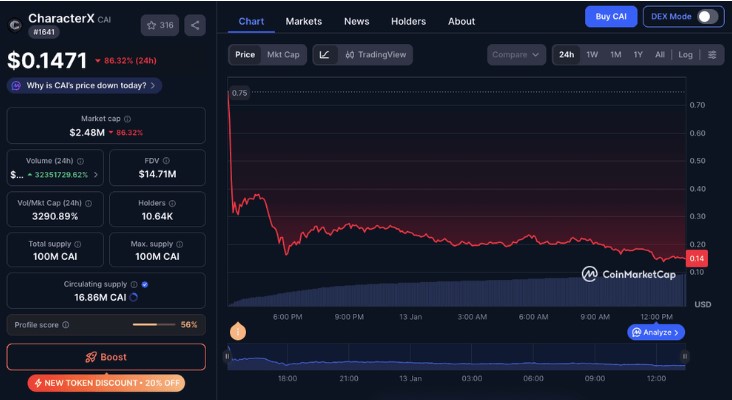Click FDV info icon
The height and width of the screenshot is (400, 732).
(166, 161)
